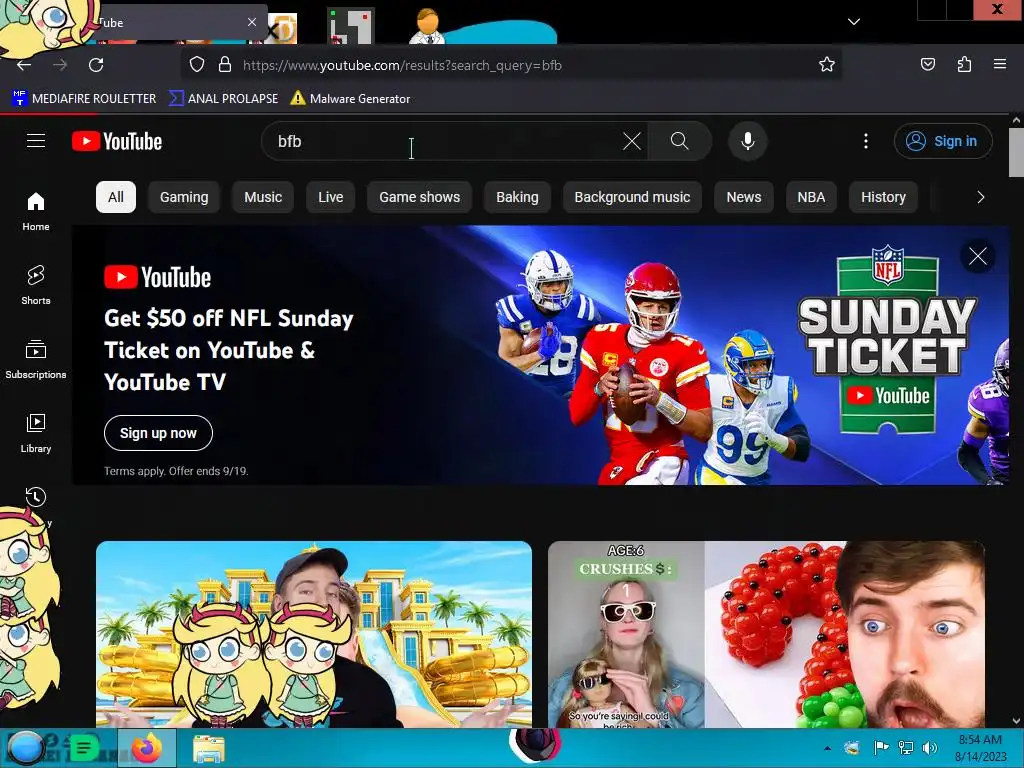Show more filter chips with right chevron
This screenshot has height=768, width=1024.
tap(980, 197)
